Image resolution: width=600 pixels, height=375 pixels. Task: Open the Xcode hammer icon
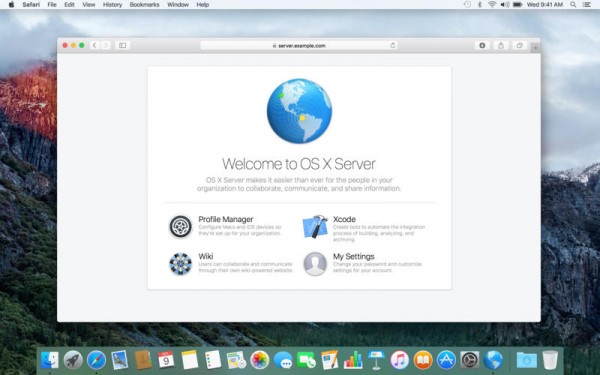tap(315, 227)
